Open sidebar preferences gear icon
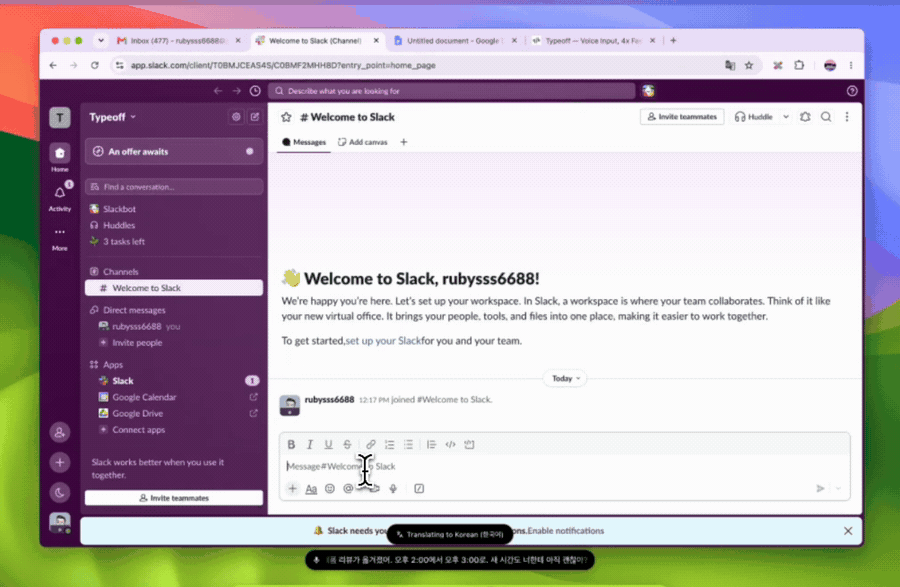The width and height of the screenshot is (900, 587). point(236,117)
